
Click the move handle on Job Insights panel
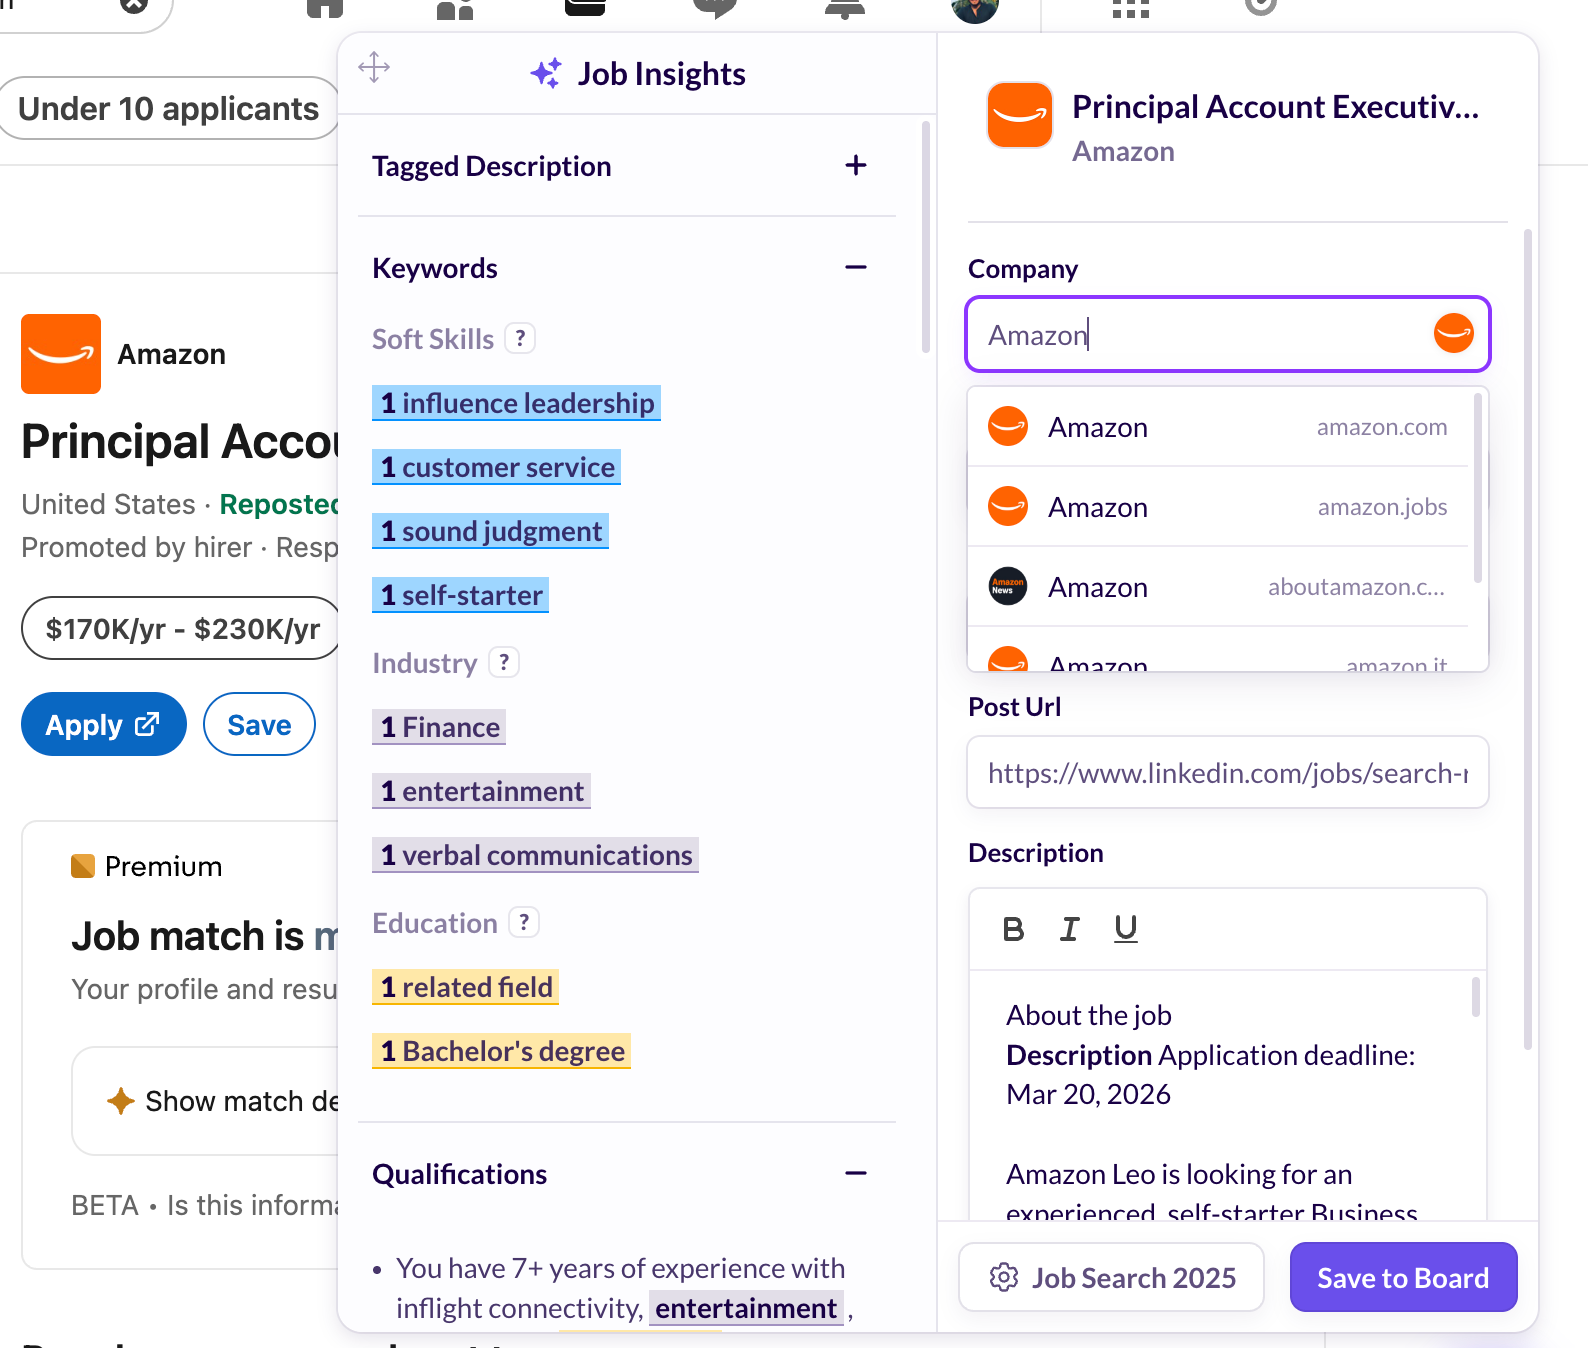374,68
